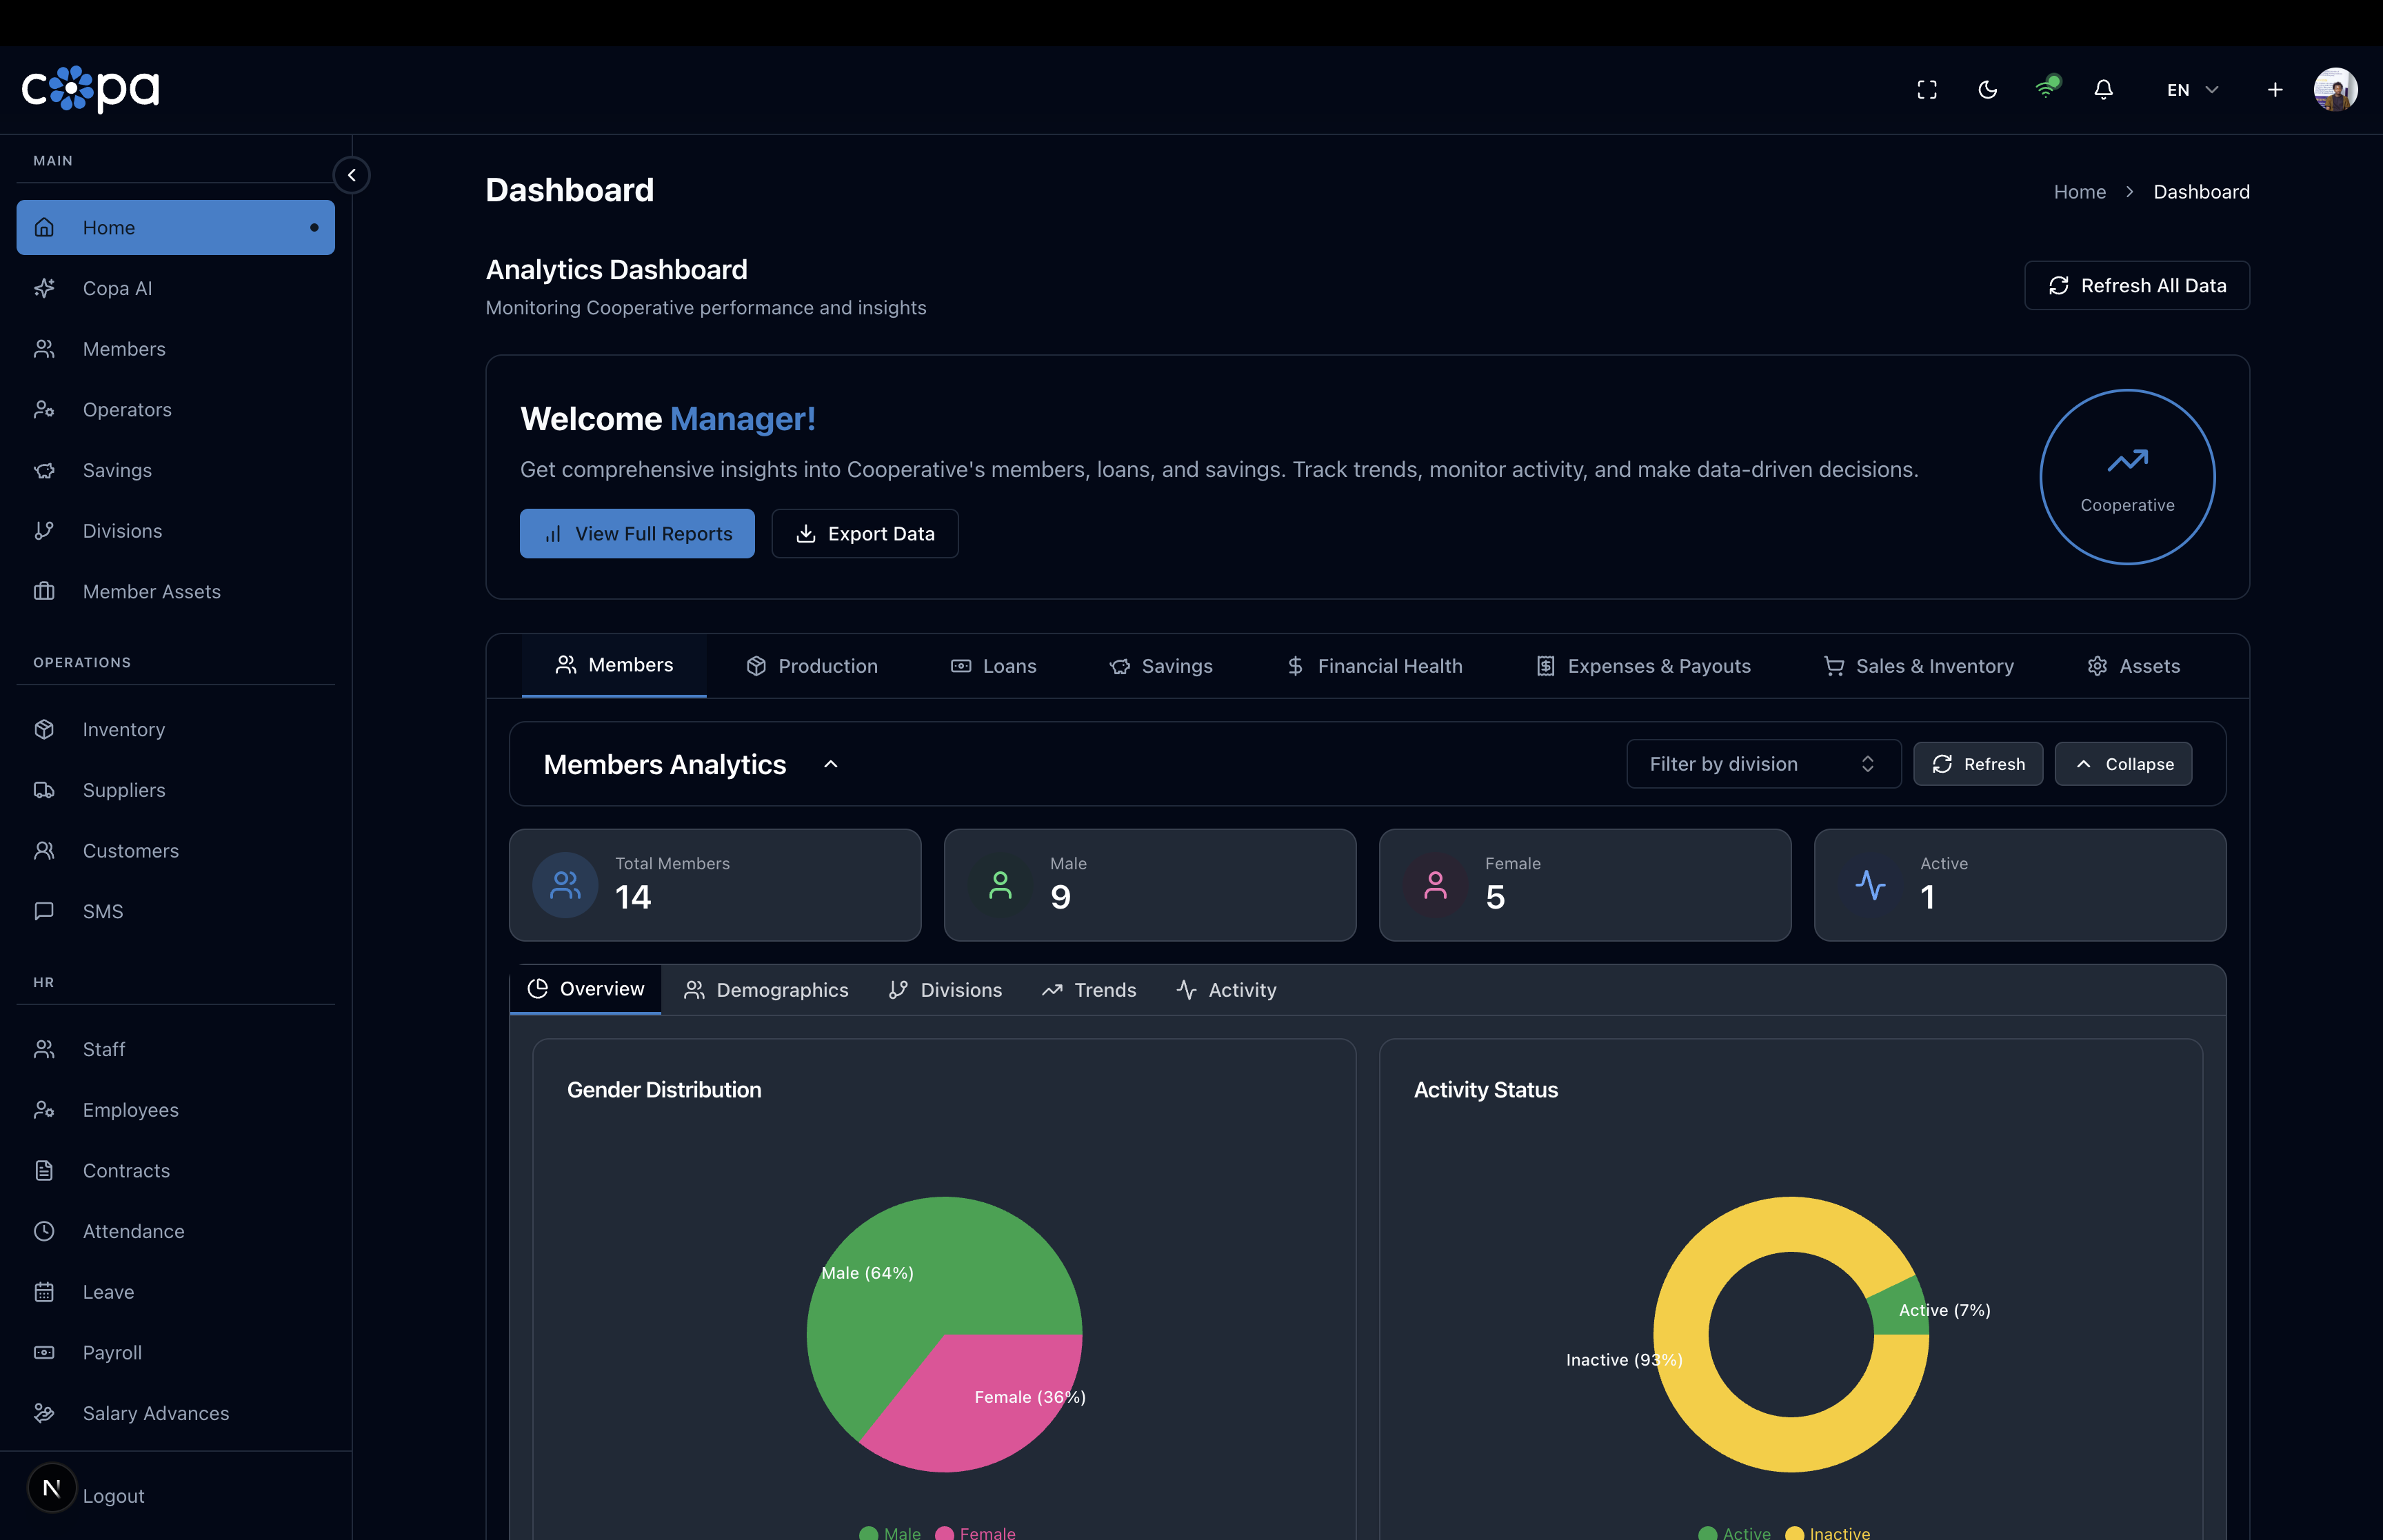The image size is (2383, 1540).
Task: Click the round N badge near Logout
Action: [52, 1488]
